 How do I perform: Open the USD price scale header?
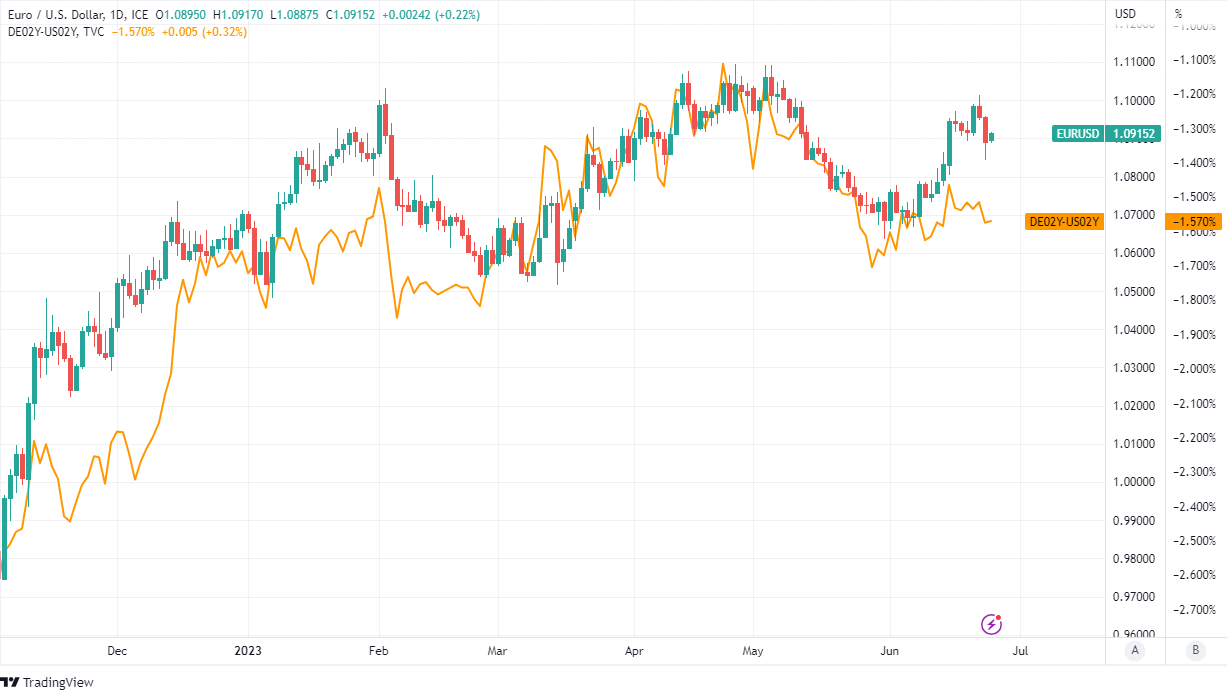tap(1125, 14)
